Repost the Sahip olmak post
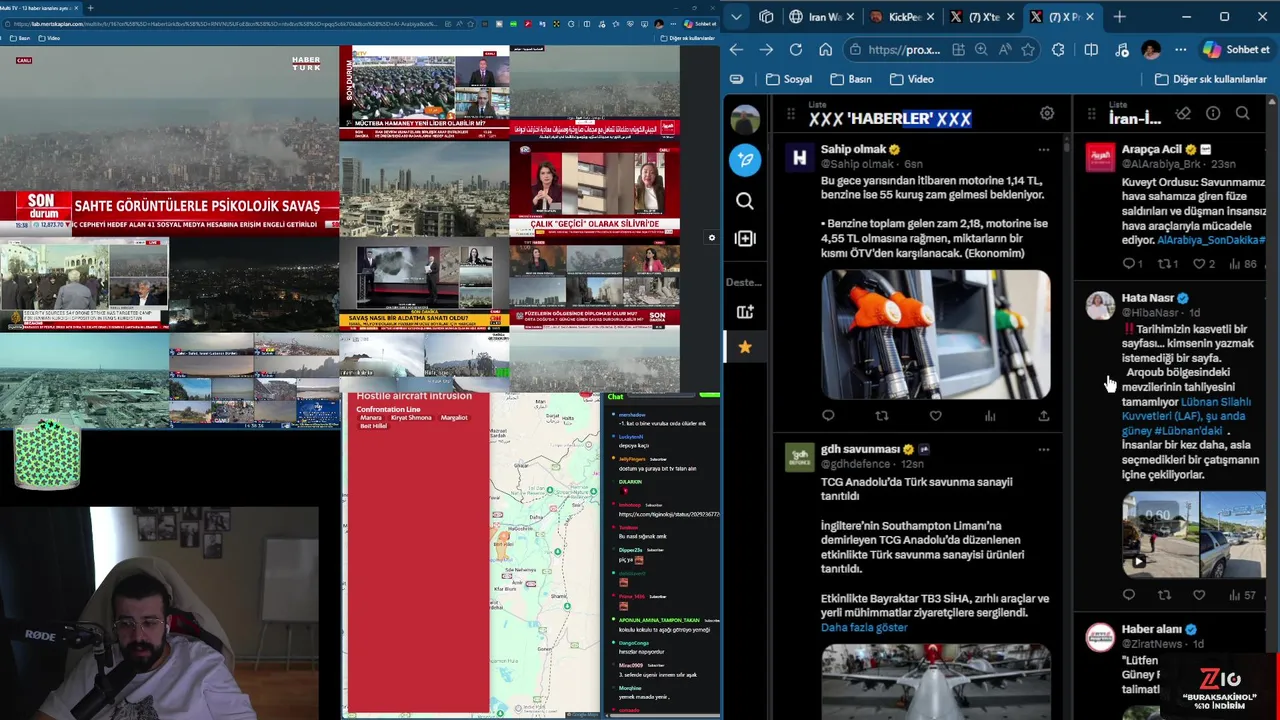Viewport: 1280px width, 720px height. (882, 416)
